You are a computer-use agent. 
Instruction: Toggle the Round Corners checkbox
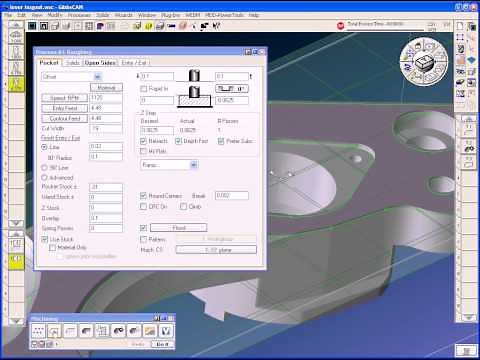pyautogui.click(x=143, y=196)
